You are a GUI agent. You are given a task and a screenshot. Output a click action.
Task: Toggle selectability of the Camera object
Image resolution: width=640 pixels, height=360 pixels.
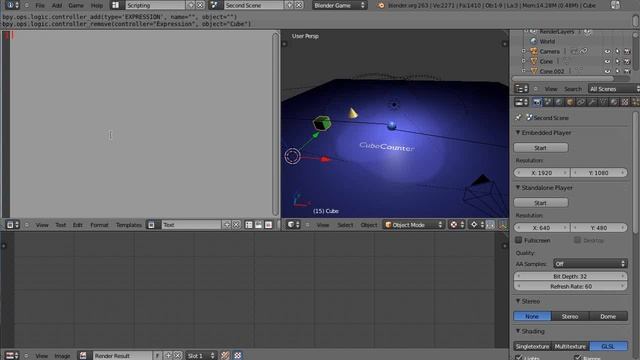click(618, 51)
